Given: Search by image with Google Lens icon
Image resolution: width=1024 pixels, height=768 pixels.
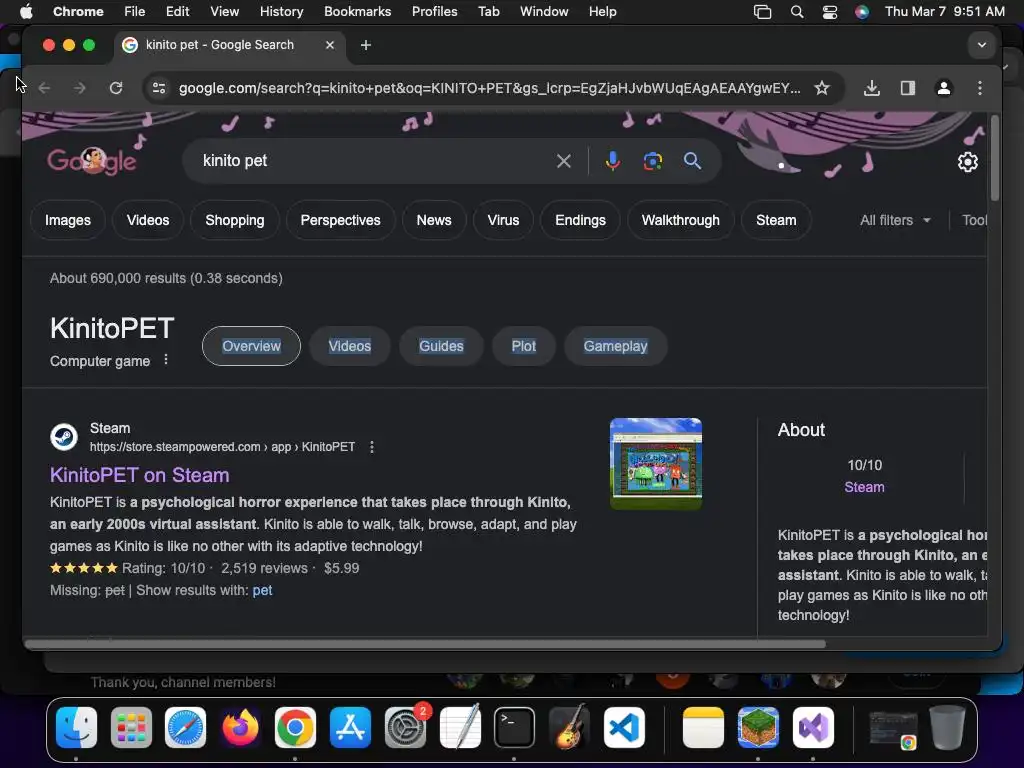Looking at the screenshot, I should tap(652, 161).
